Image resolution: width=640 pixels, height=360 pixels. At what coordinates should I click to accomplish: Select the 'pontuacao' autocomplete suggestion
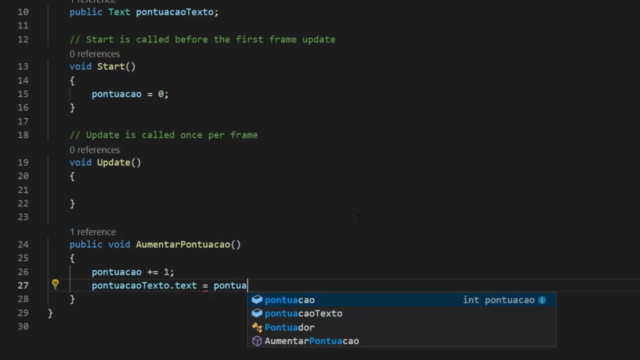click(x=402, y=300)
